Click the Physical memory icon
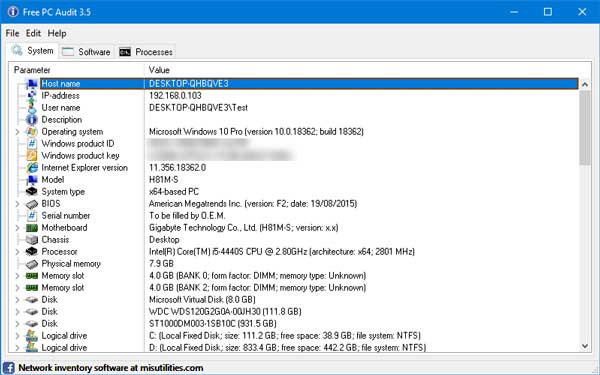Viewport: 600px width, 375px height. (32, 264)
